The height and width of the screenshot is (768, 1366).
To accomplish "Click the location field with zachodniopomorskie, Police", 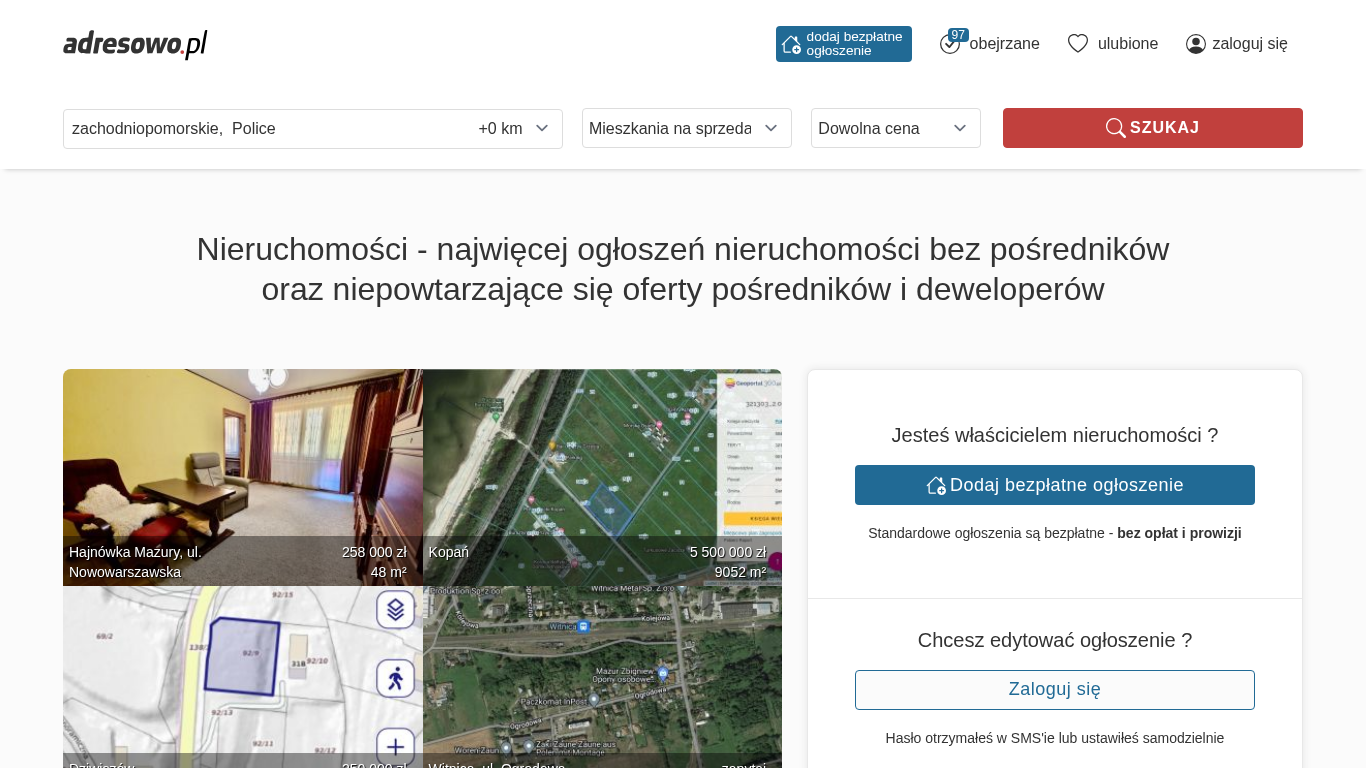I will 260,129.
